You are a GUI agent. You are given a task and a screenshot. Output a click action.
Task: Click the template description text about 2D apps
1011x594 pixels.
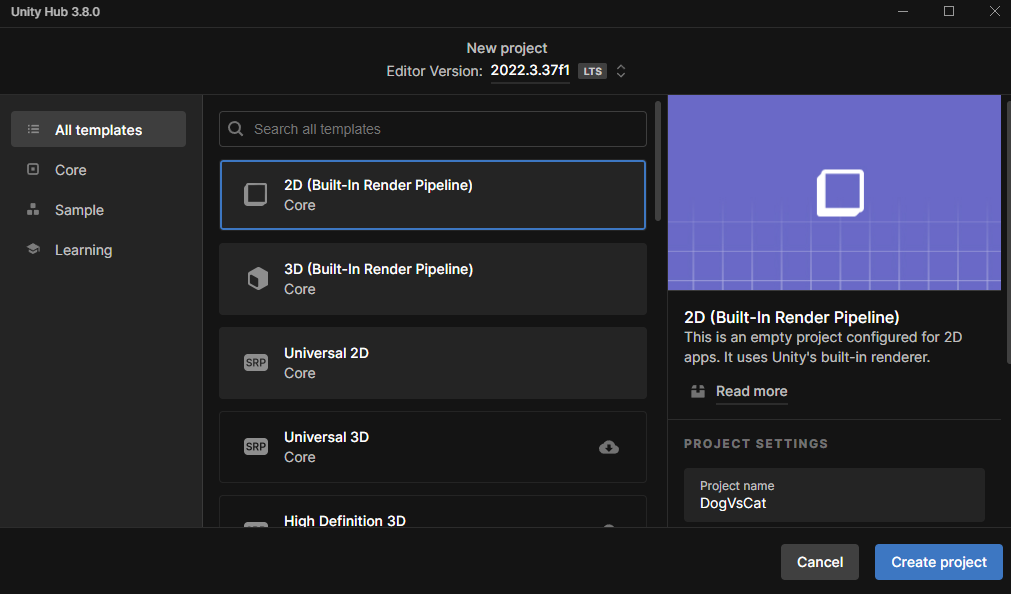[x=823, y=347]
